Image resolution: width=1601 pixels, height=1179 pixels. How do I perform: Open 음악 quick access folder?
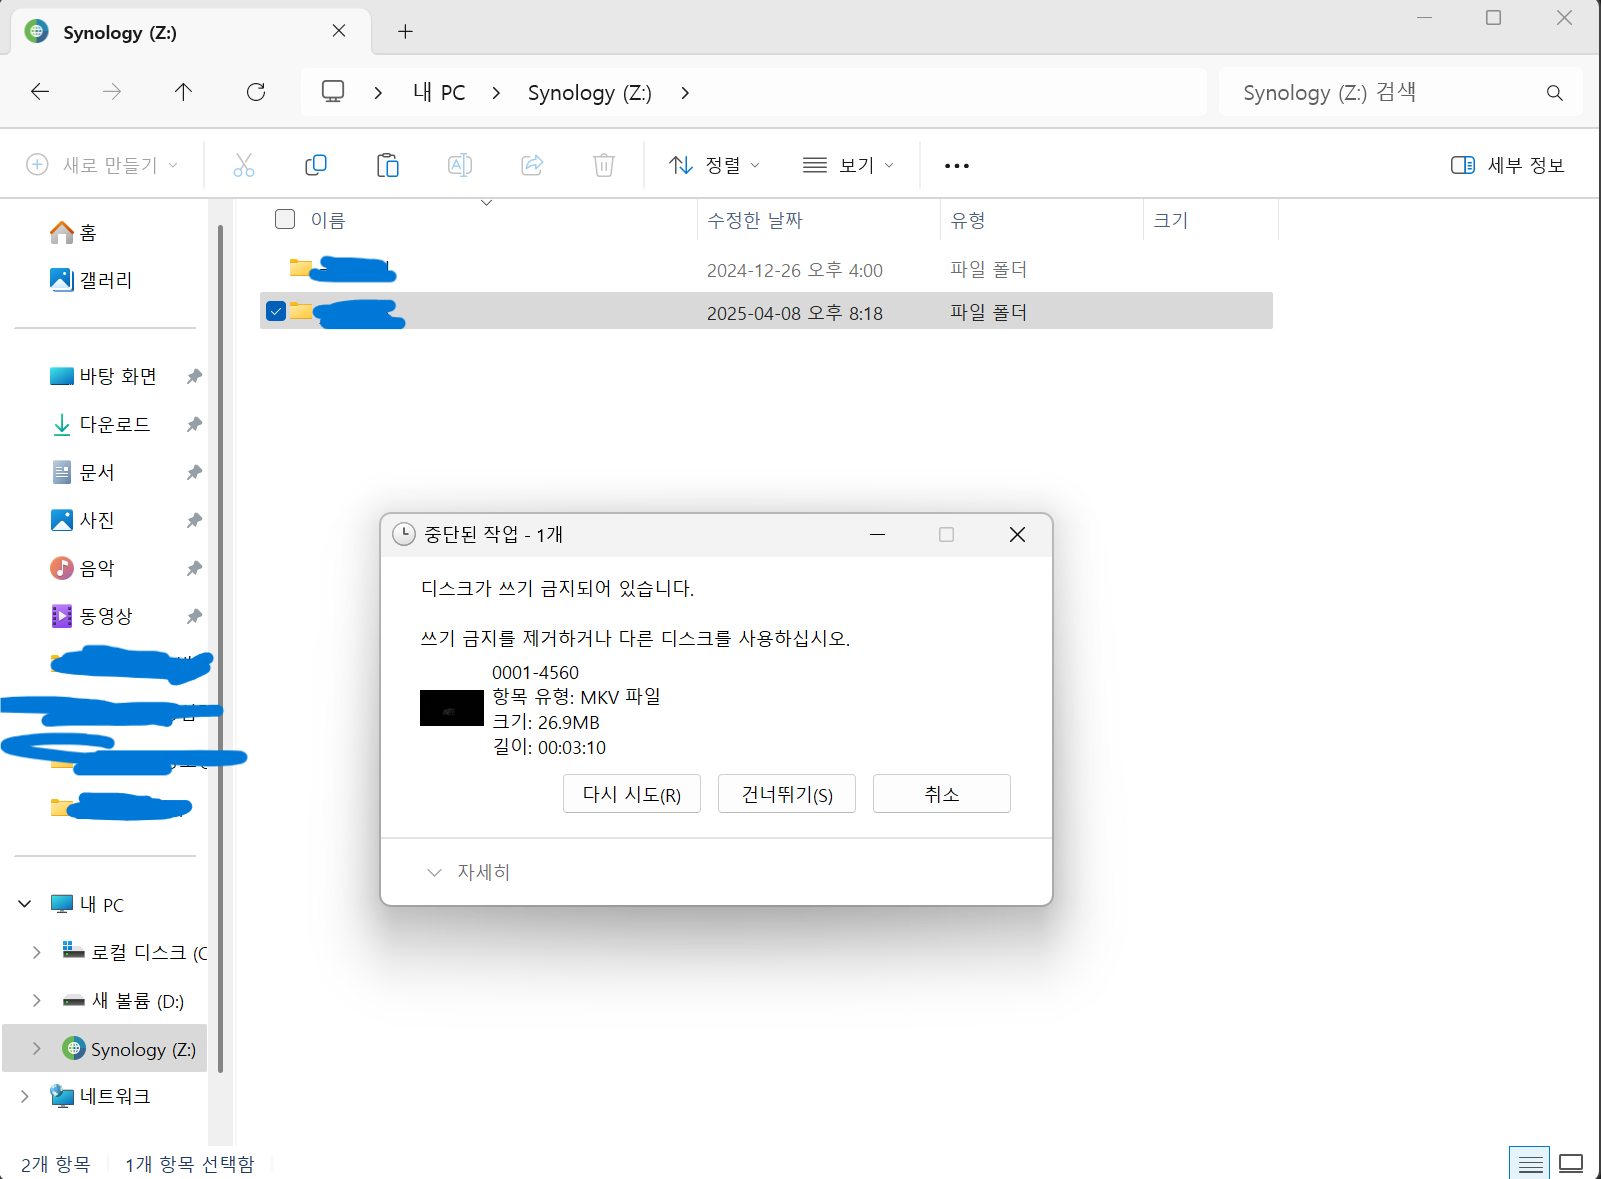click(x=83, y=569)
